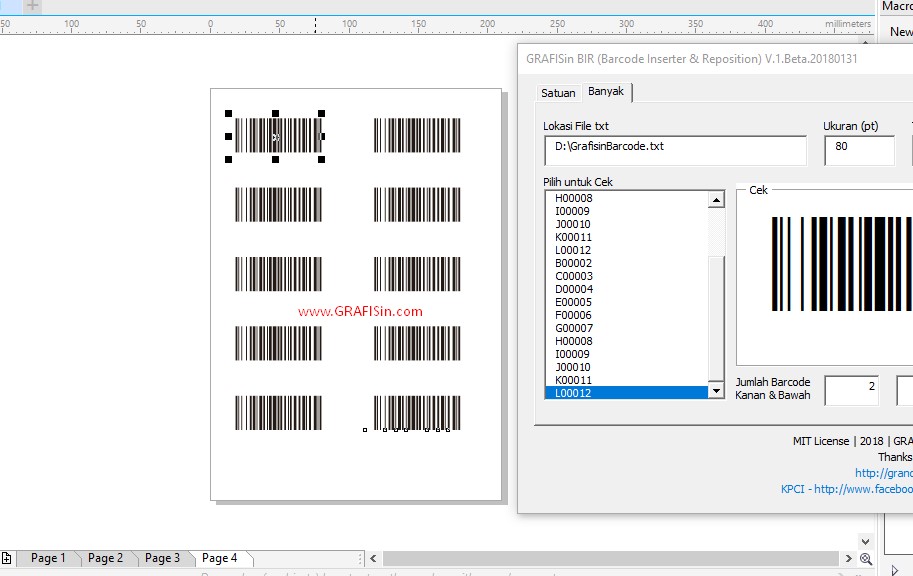Image resolution: width=913 pixels, height=576 pixels.
Task: Switch to the Satuan tab
Action: (x=558, y=93)
